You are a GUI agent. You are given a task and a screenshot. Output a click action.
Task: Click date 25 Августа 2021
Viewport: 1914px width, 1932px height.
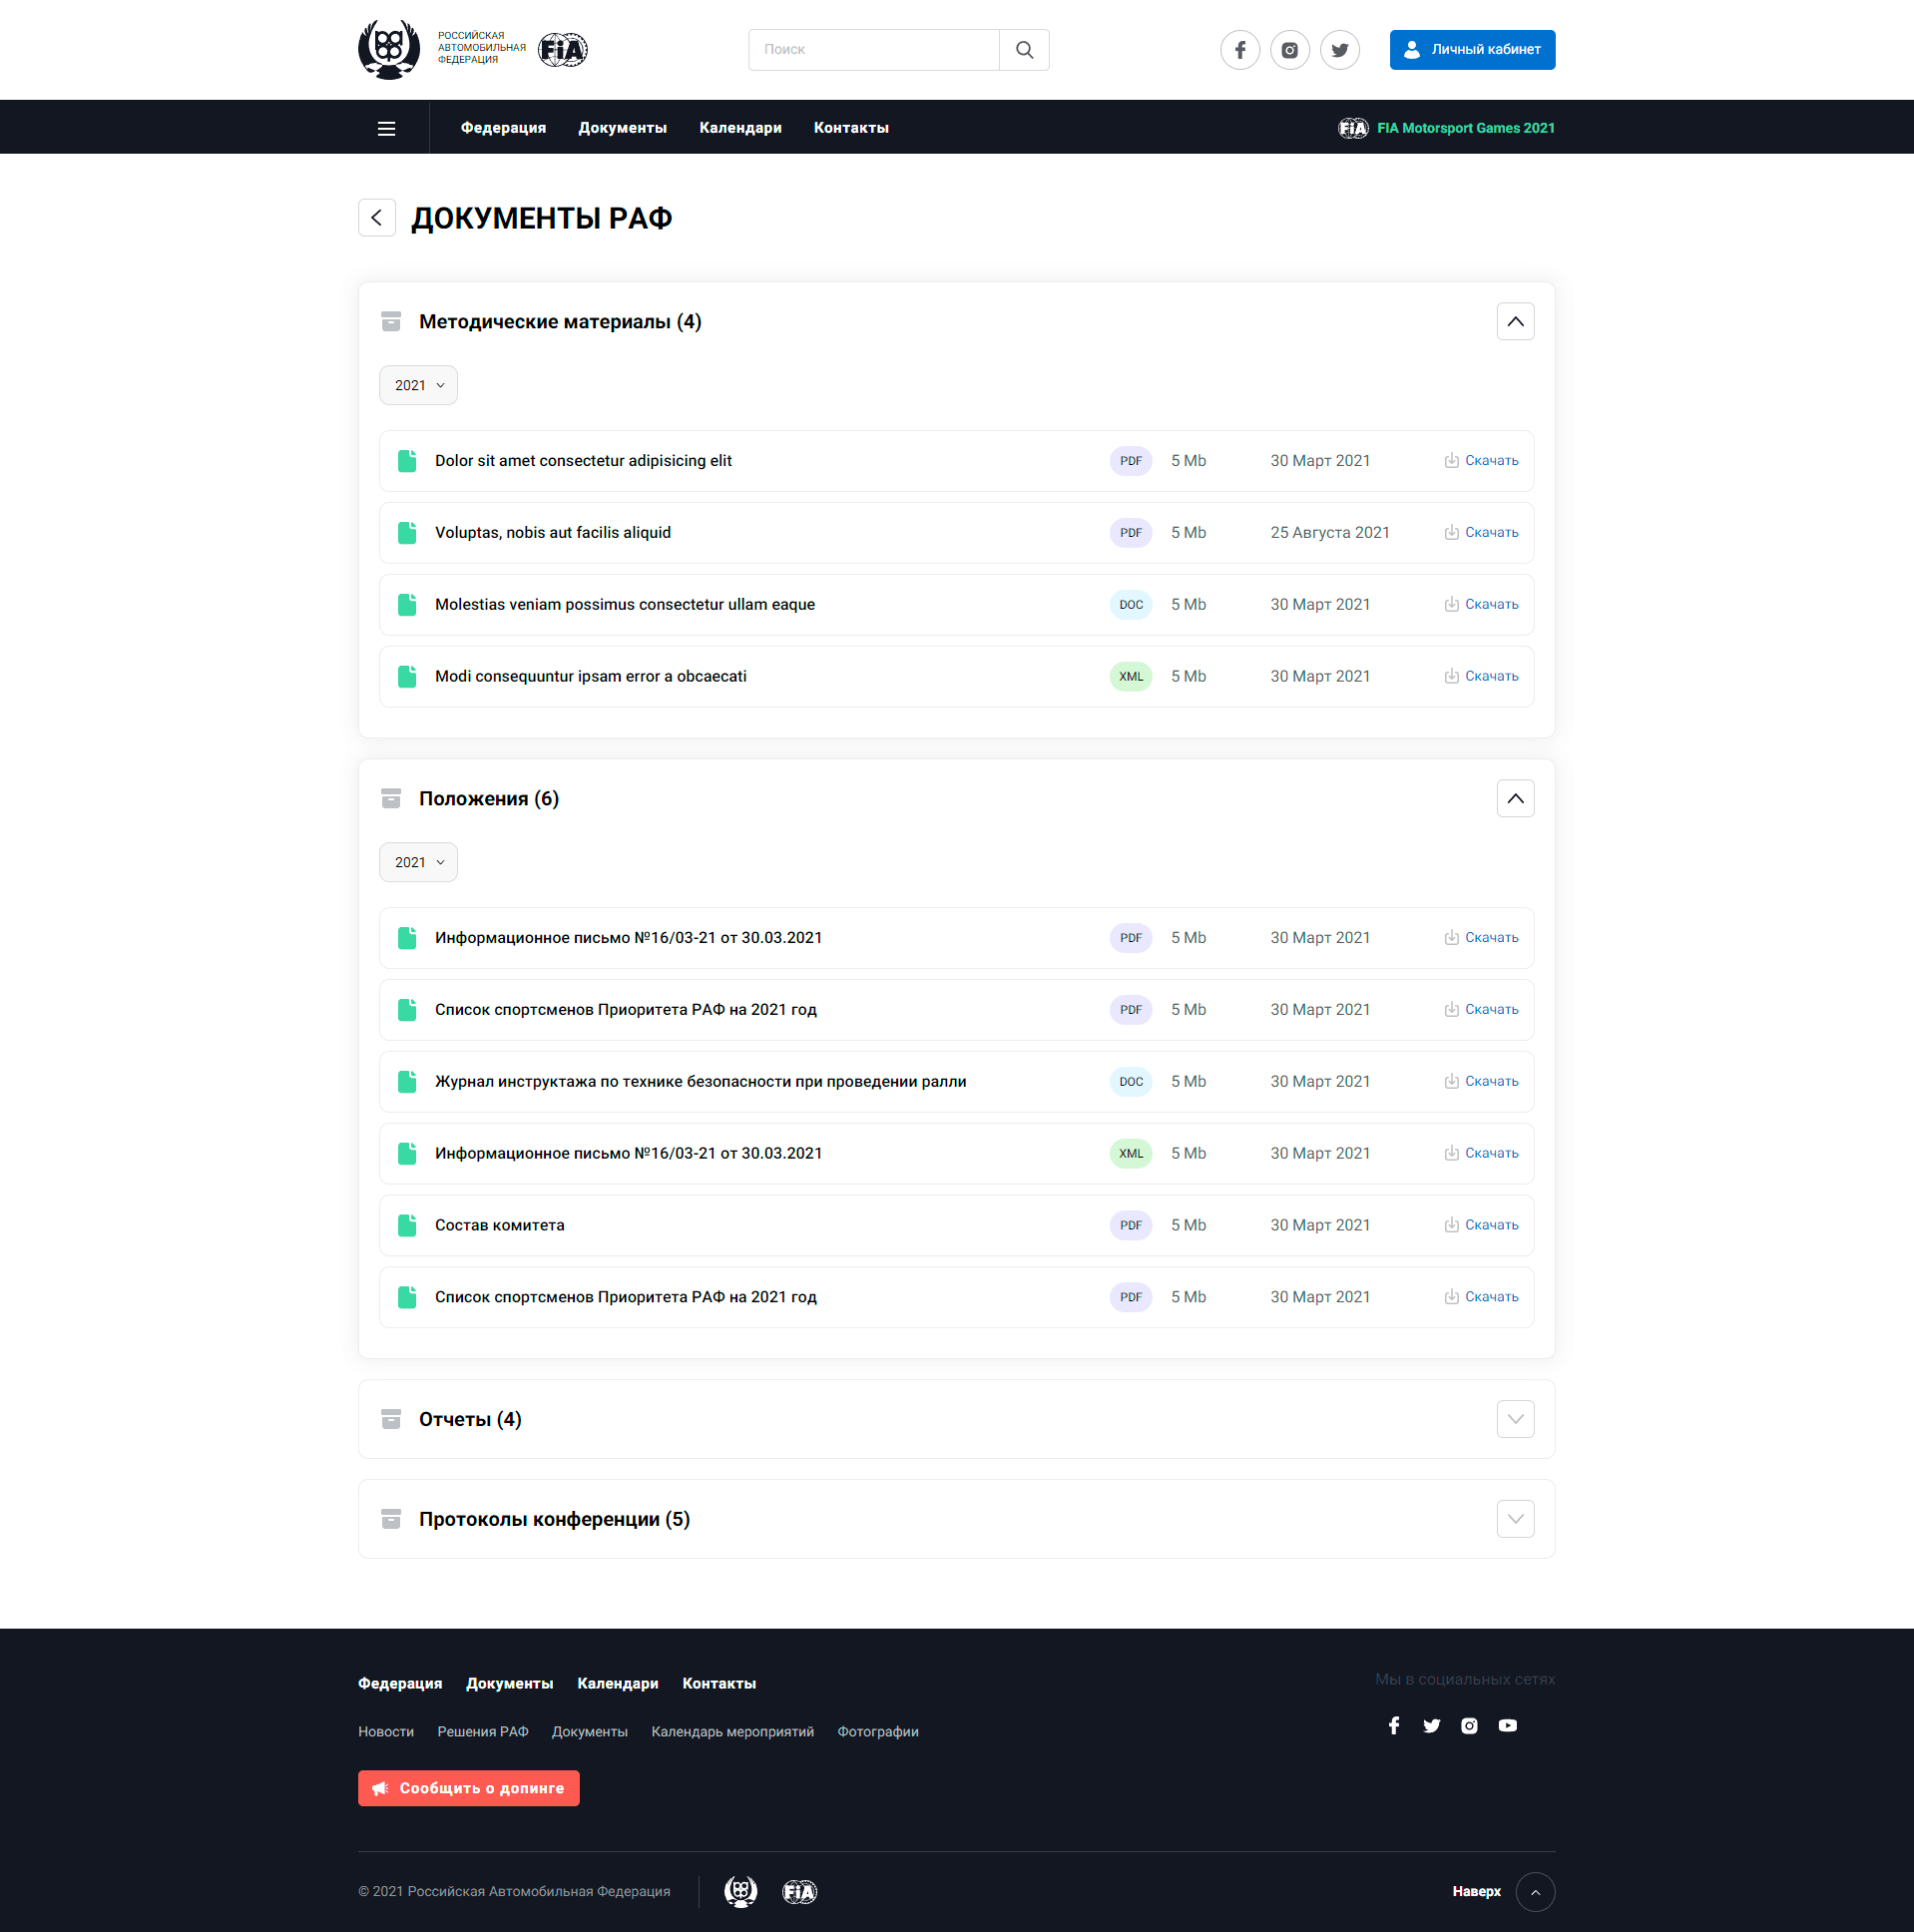point(1330,533)
